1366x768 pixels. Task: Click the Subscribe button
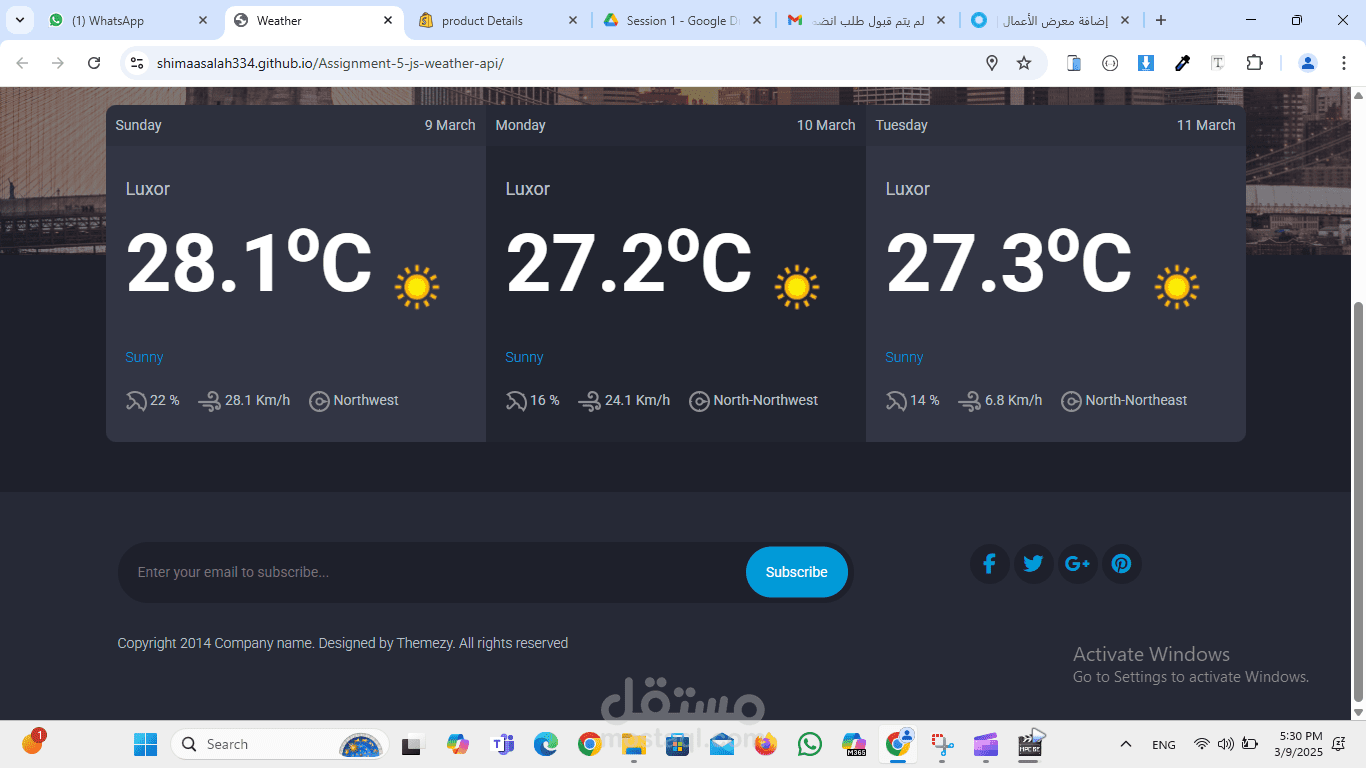pos(797,572)
